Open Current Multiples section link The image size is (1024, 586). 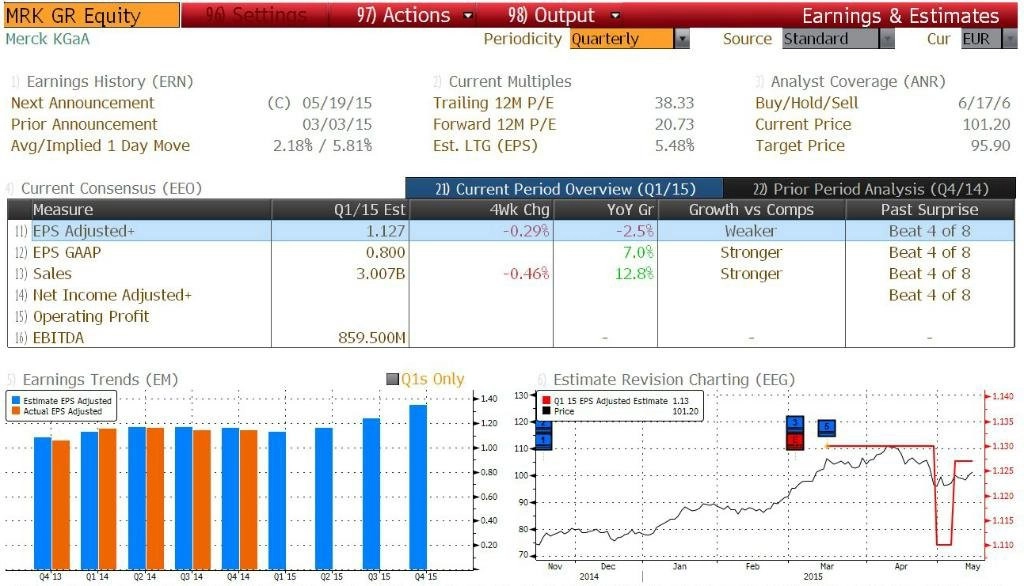(509, 82)
